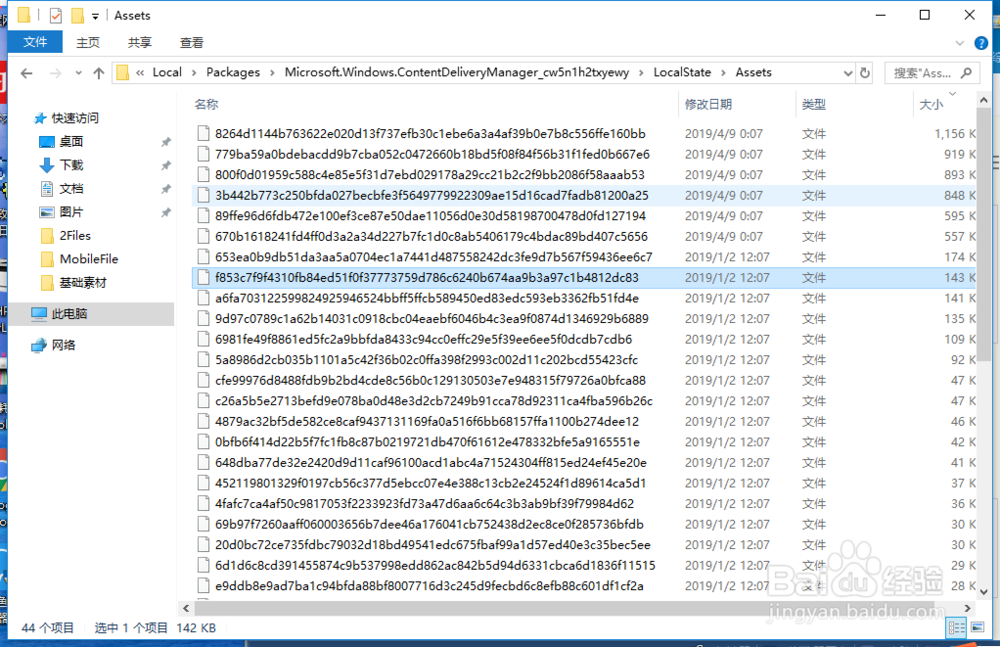Expand the chevron after Packages breadcrumb
Screen dimensions: 1000x647
point(272,73)
